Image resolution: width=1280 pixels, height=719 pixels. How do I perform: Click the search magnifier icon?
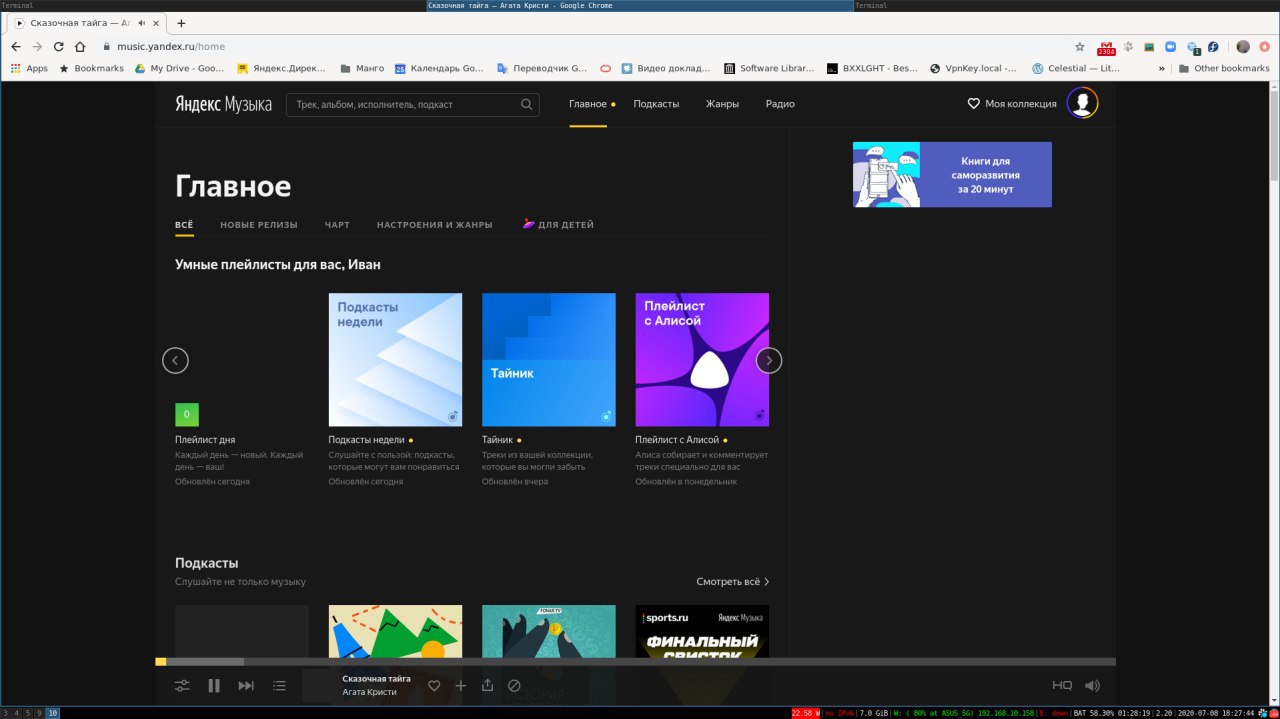point(527,104)
